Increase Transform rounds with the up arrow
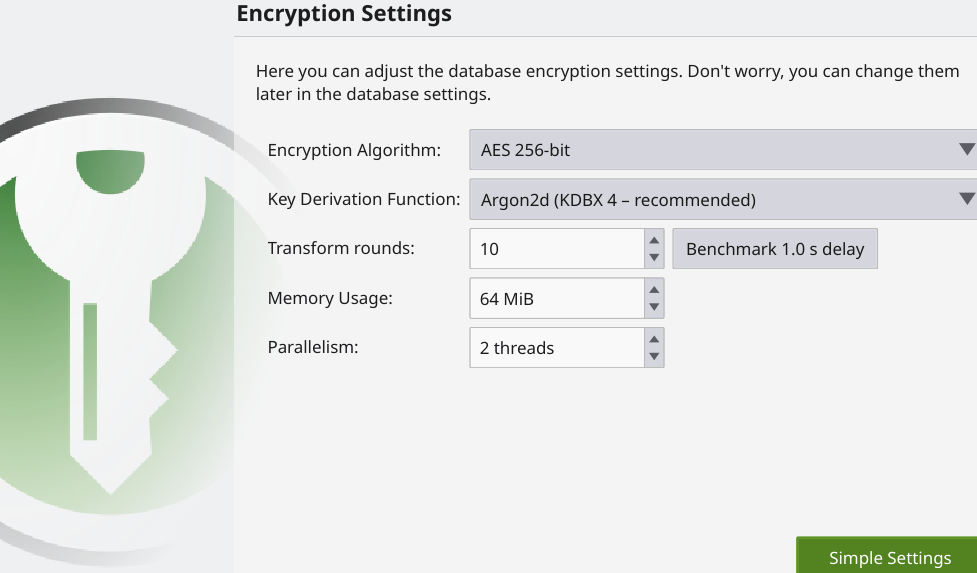Screen dimensions: 977x573 click(654, 240)
